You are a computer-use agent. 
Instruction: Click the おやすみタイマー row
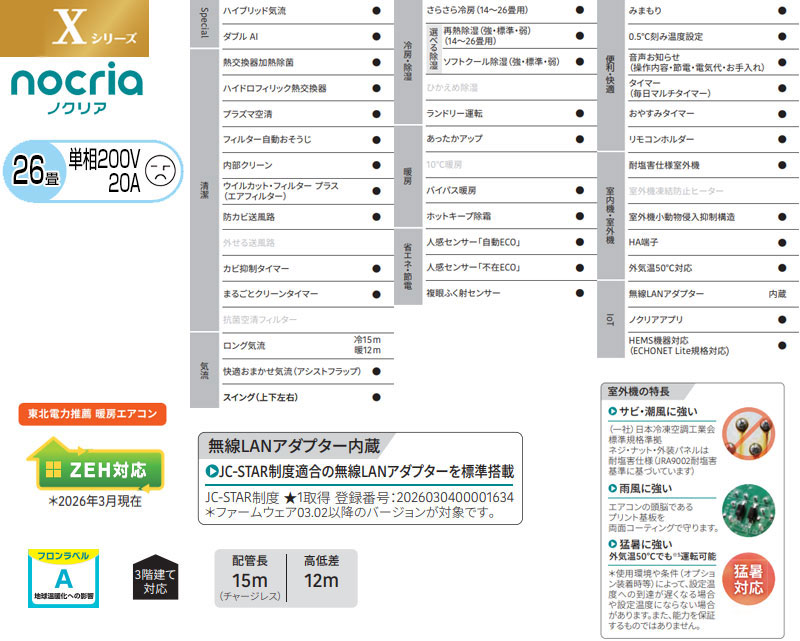tap(713, 114)
